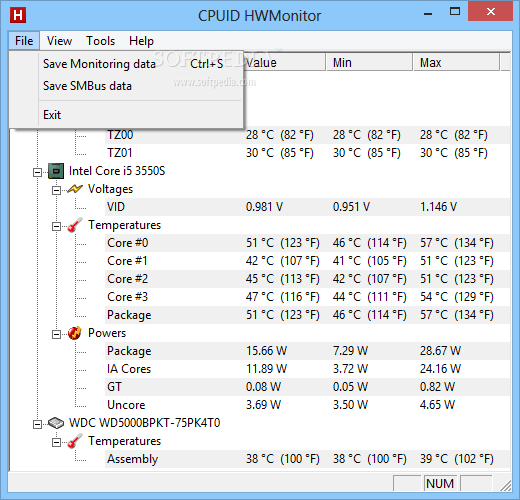The image size is (520, 500).
Task: Click the Min column header
Action: (x=369, y=62)
